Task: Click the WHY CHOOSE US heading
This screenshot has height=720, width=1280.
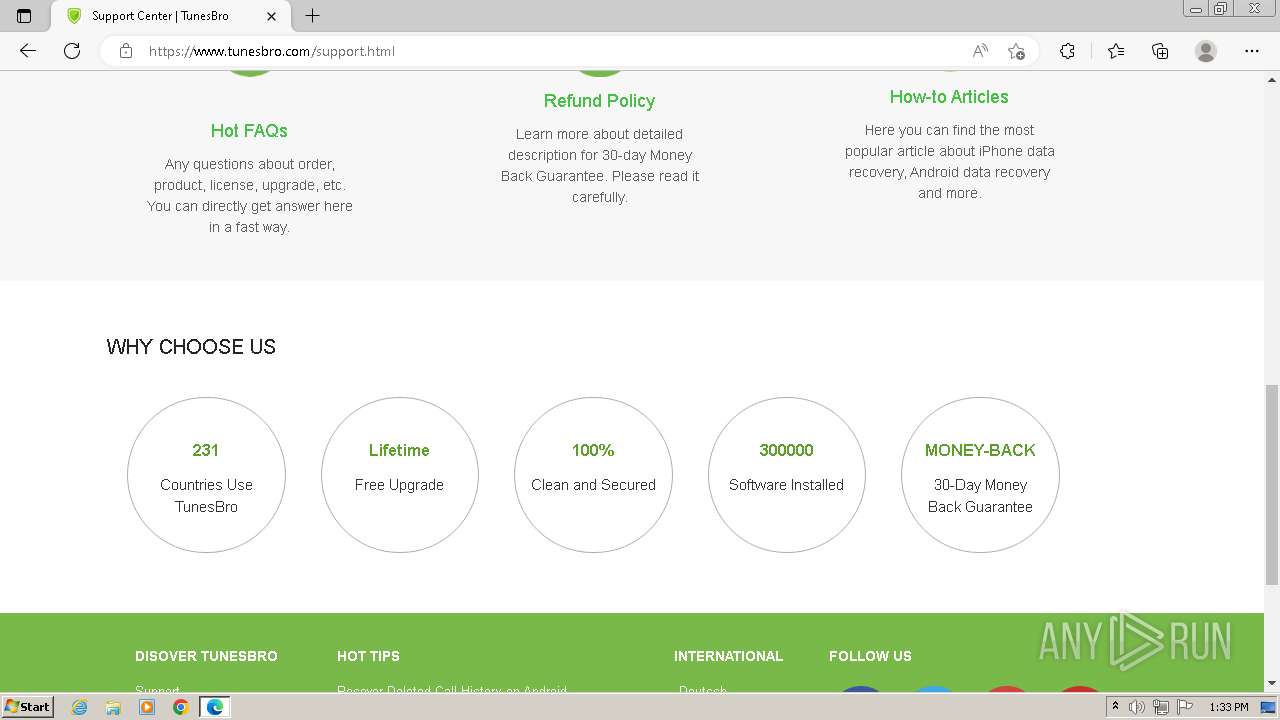Action: point(191,347)
